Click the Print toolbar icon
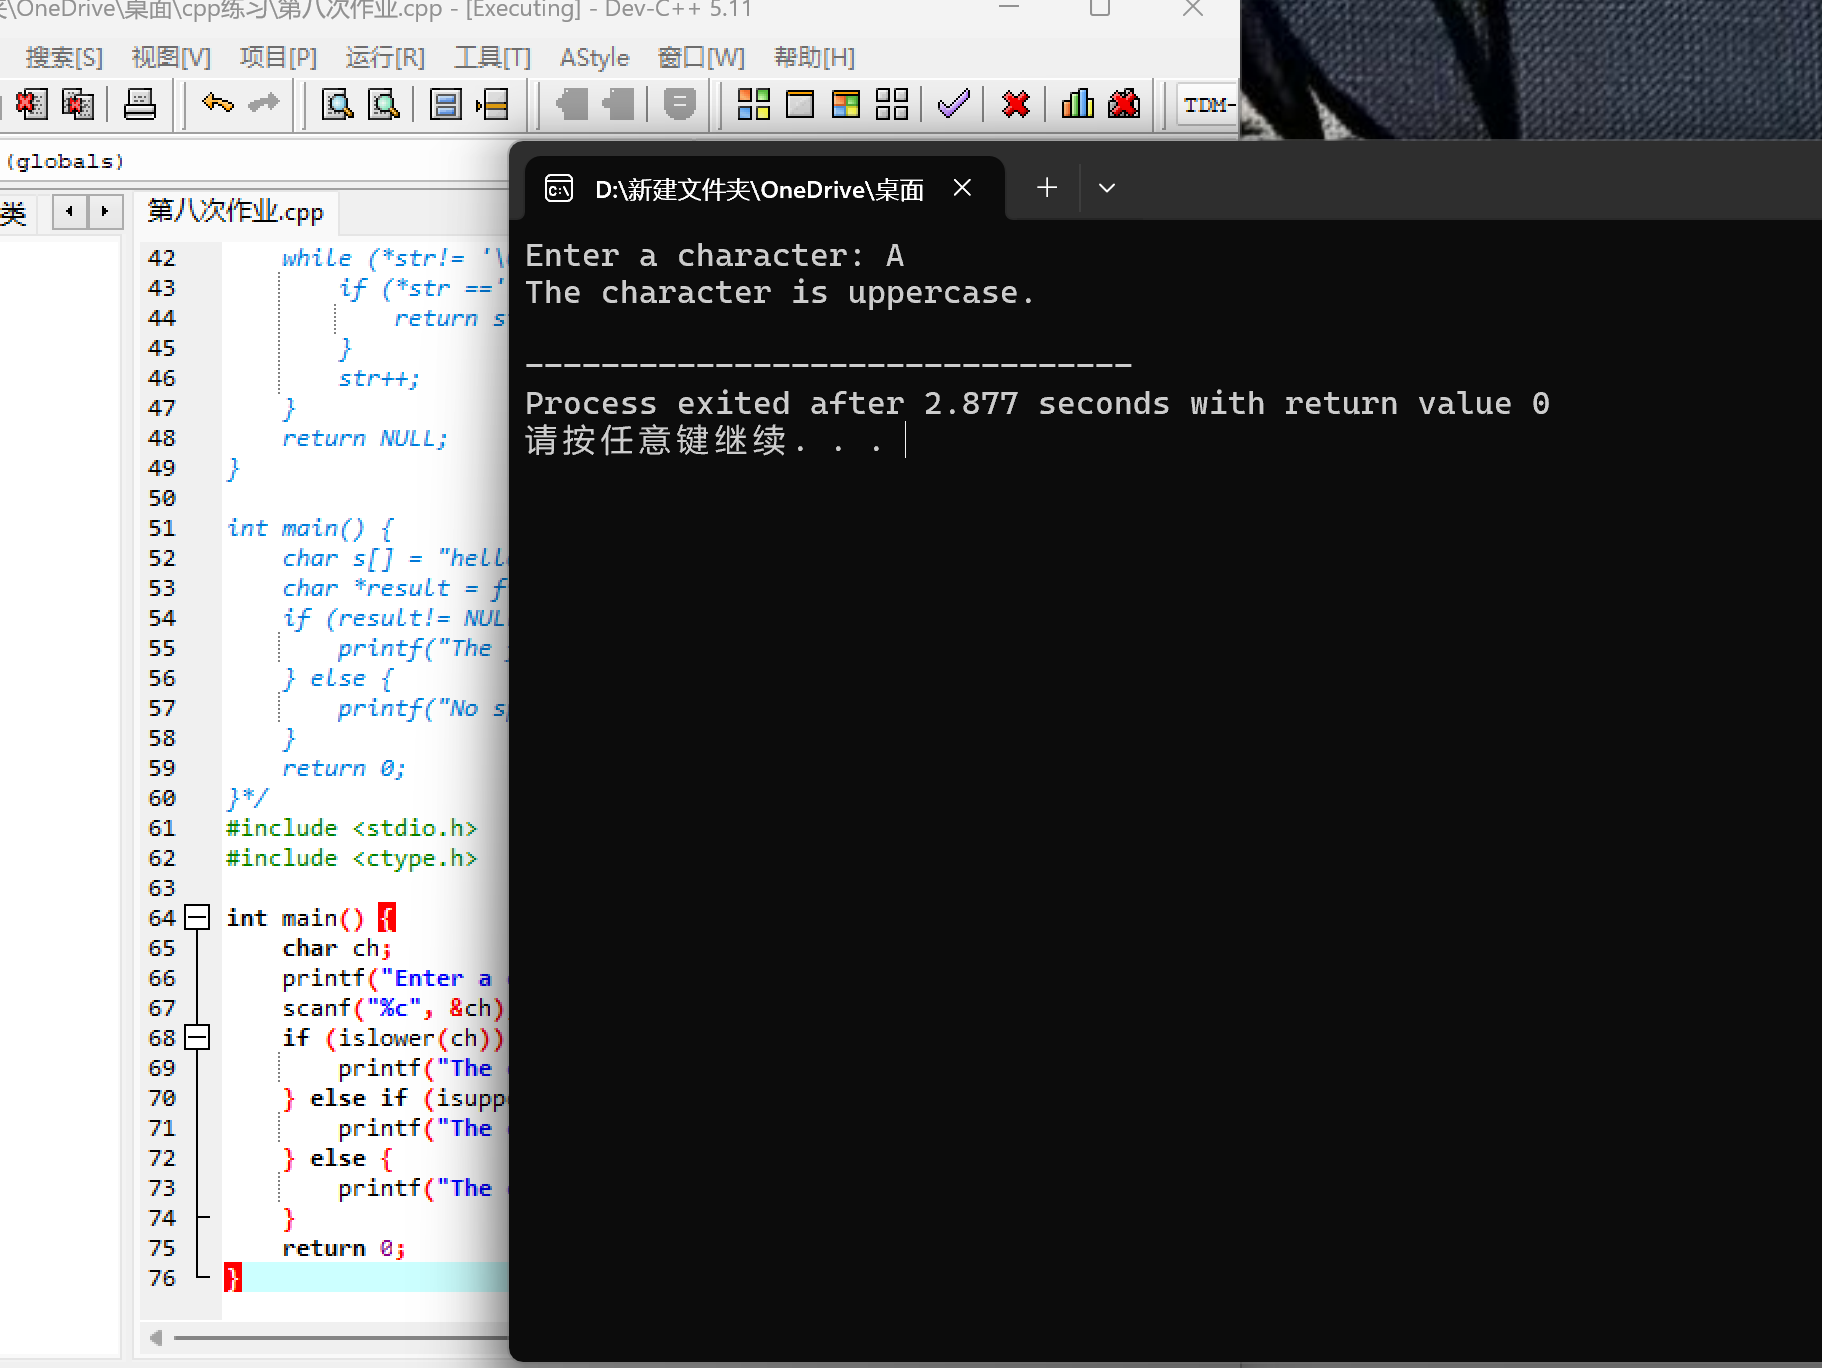 [x=139, y=104]
